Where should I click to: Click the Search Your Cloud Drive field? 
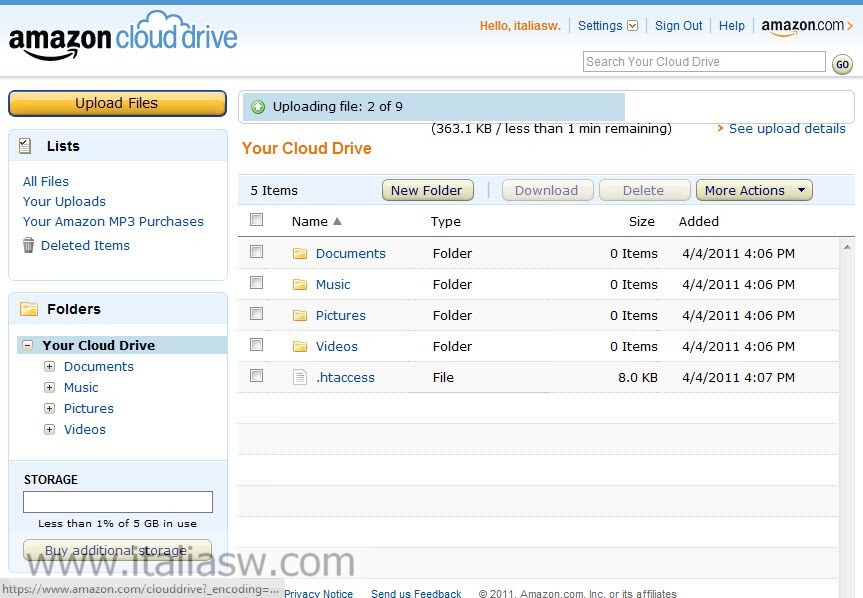(704, 62)
